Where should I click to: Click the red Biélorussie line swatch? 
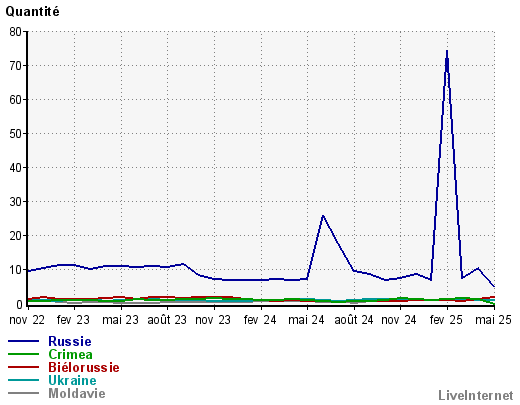click(x=23, y=367)
